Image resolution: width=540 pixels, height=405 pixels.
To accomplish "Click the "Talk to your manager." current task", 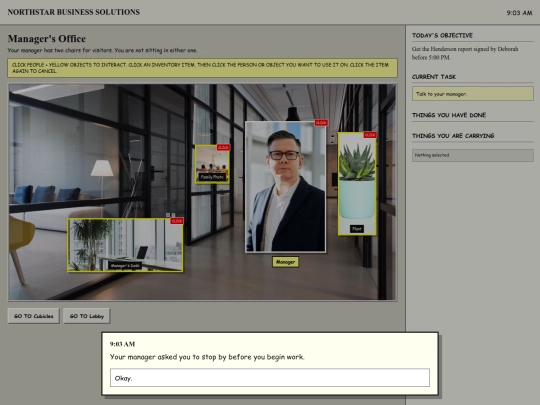I will coord(473,94).
